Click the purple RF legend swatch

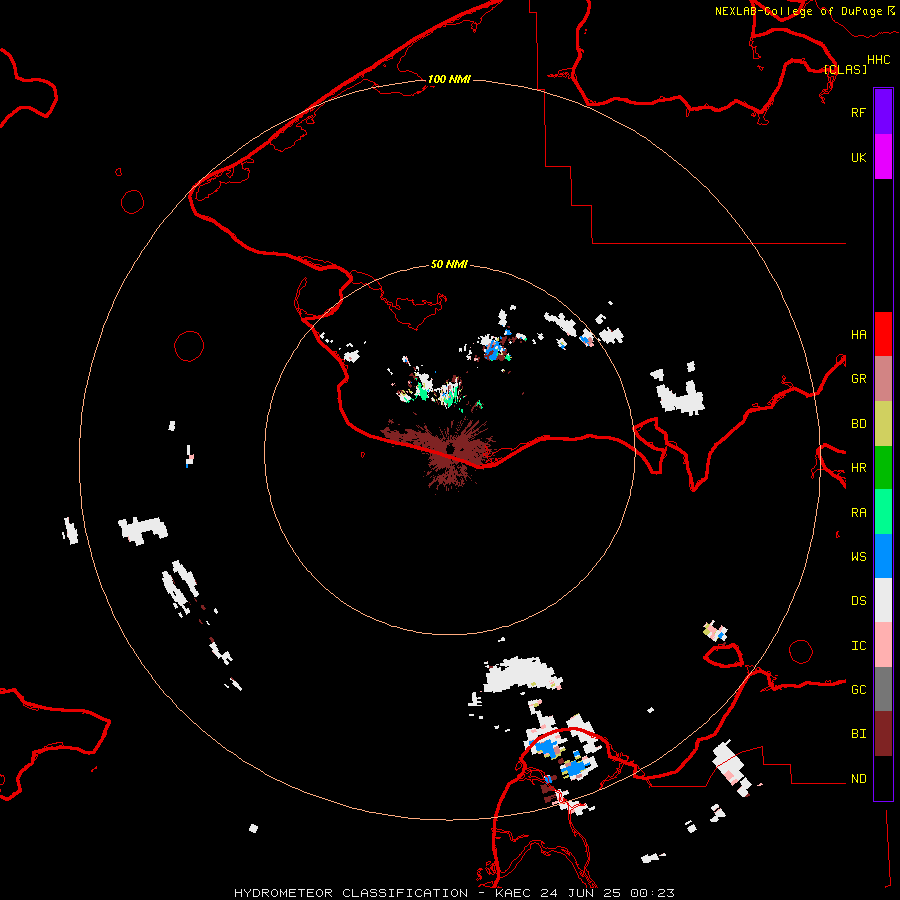coord(883,112)
